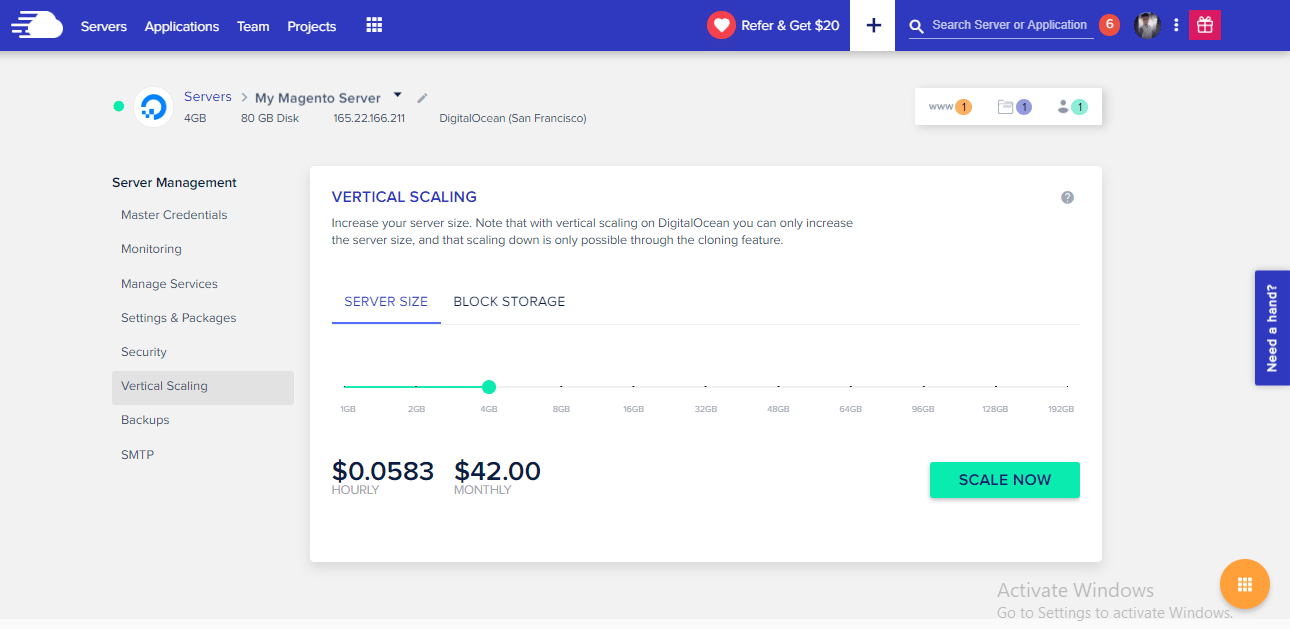This screenshot has height=629, width=1290.
Task: Open the add new server plus menu
Action: [x=872, y=25]
